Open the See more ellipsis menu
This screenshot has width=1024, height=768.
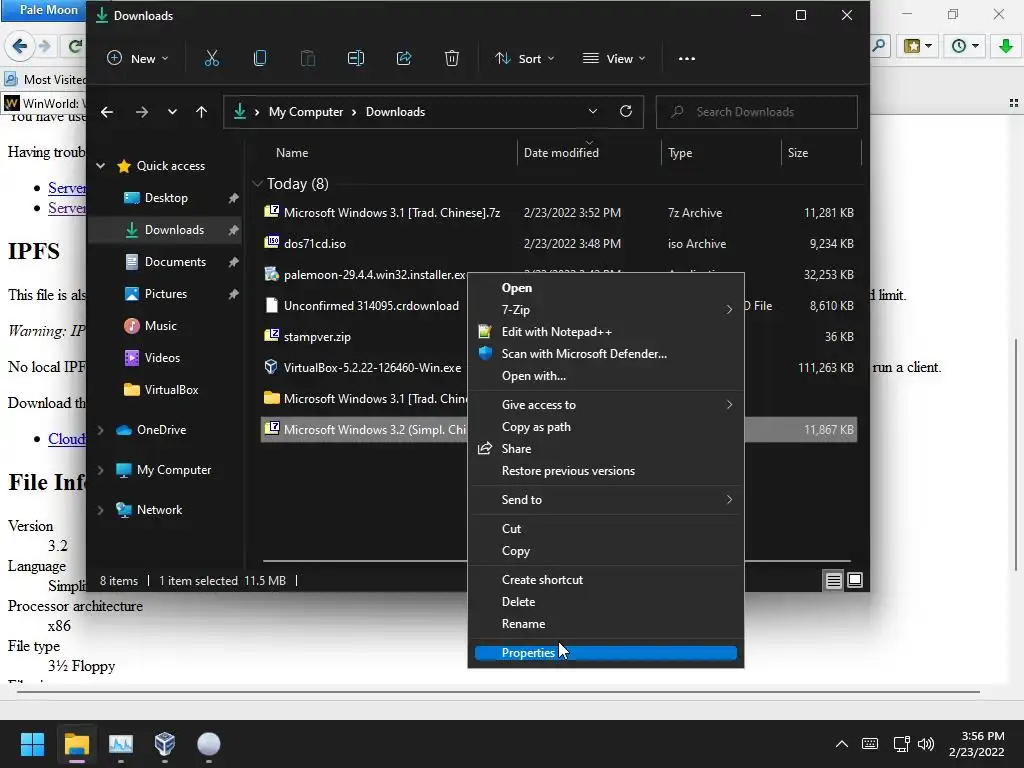(x=686, y=59)
